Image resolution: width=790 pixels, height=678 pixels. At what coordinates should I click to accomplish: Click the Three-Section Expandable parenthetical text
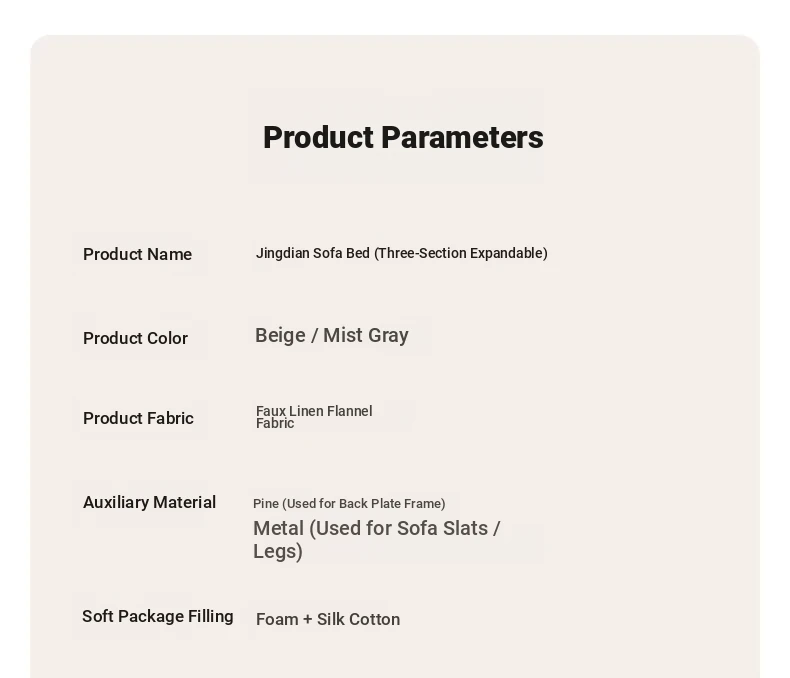460,253
